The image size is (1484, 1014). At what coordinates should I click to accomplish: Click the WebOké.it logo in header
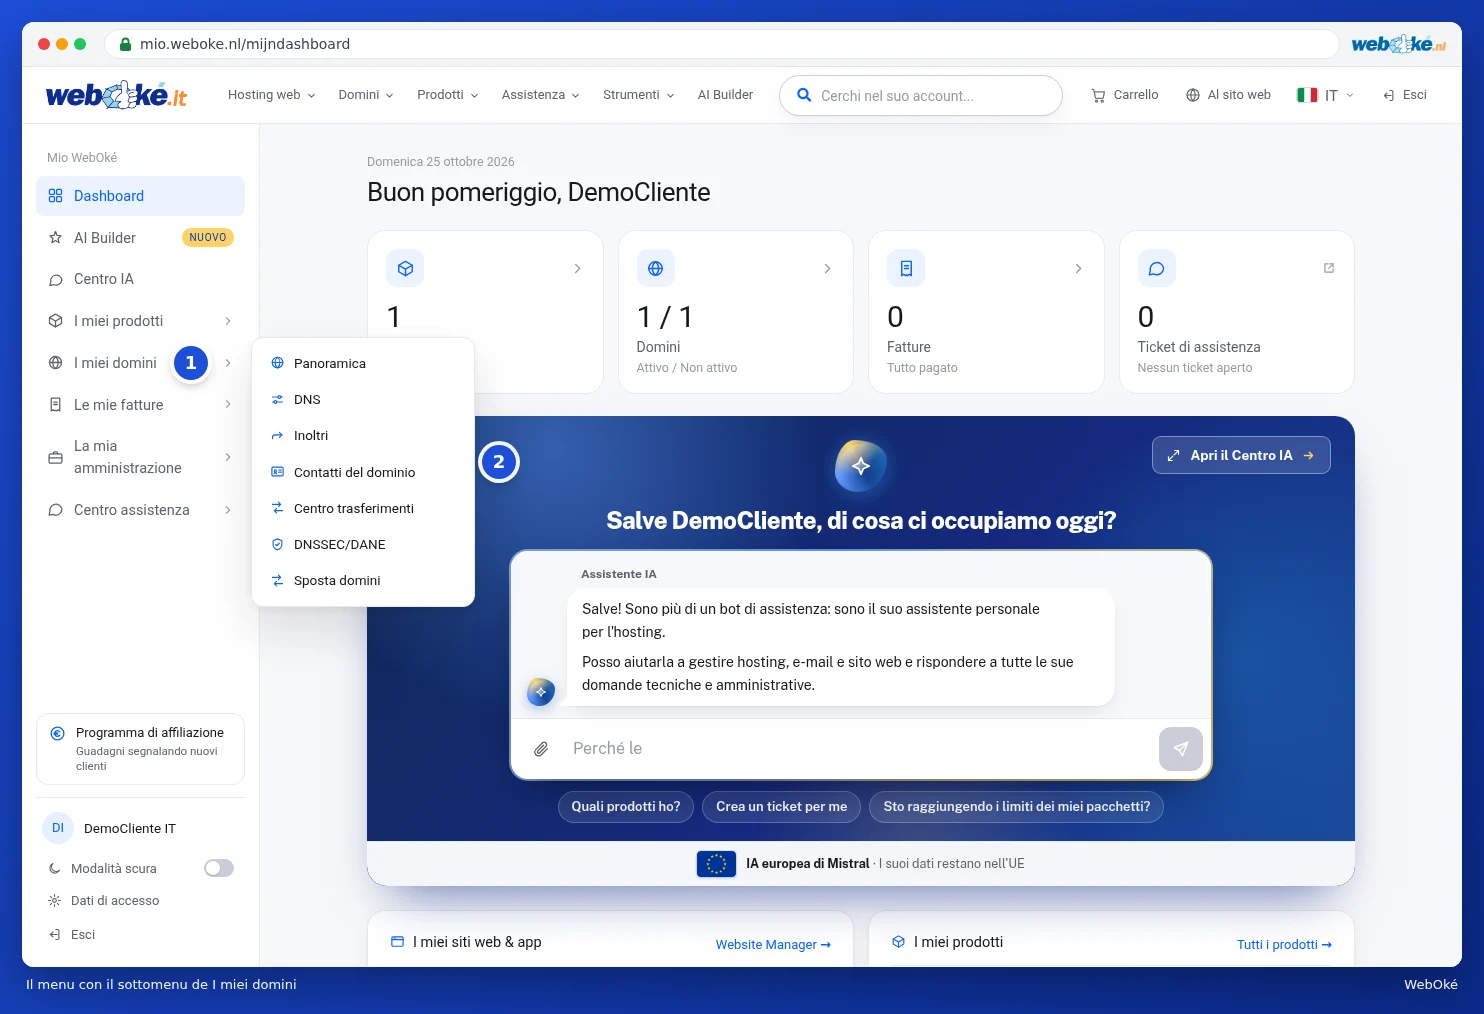(x=116, y=95)
